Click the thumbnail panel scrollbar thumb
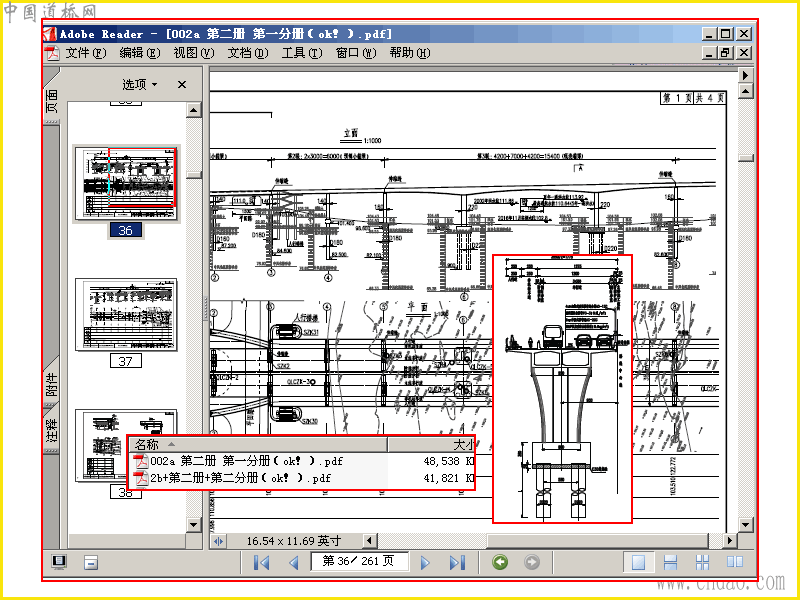 194,175
